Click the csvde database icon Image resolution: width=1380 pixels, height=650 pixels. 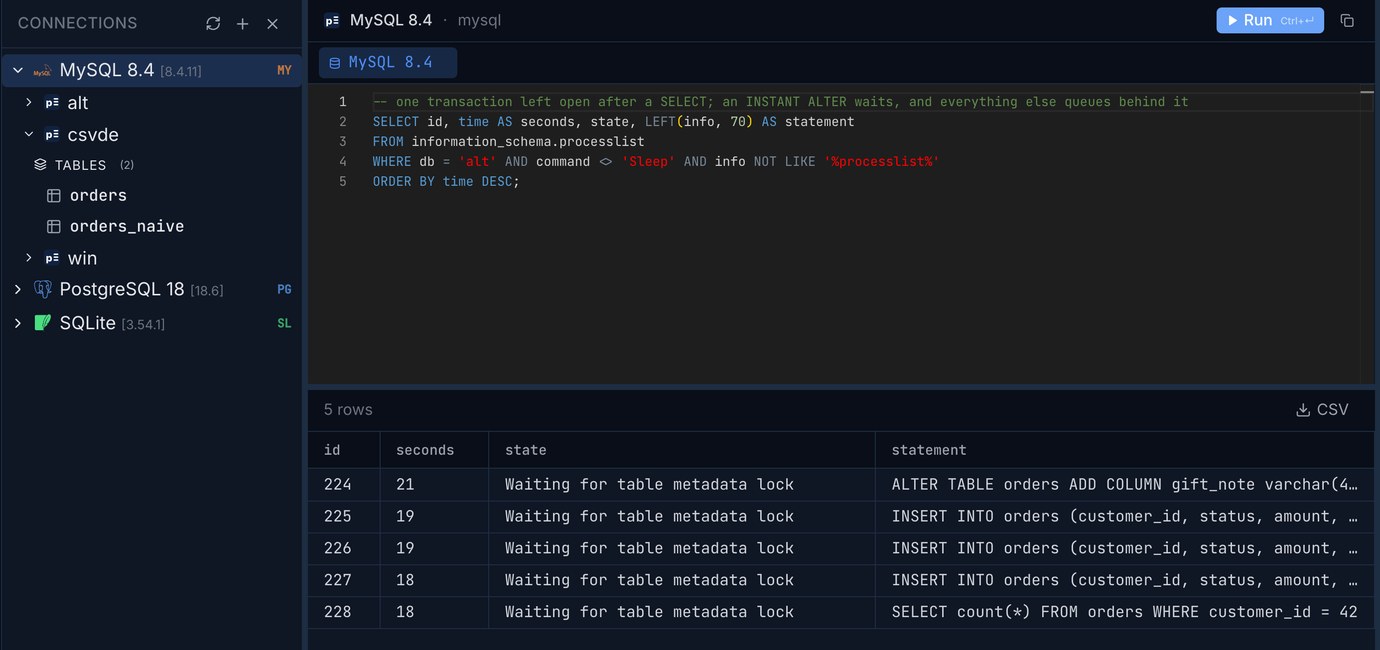click(x=52, y=134)
